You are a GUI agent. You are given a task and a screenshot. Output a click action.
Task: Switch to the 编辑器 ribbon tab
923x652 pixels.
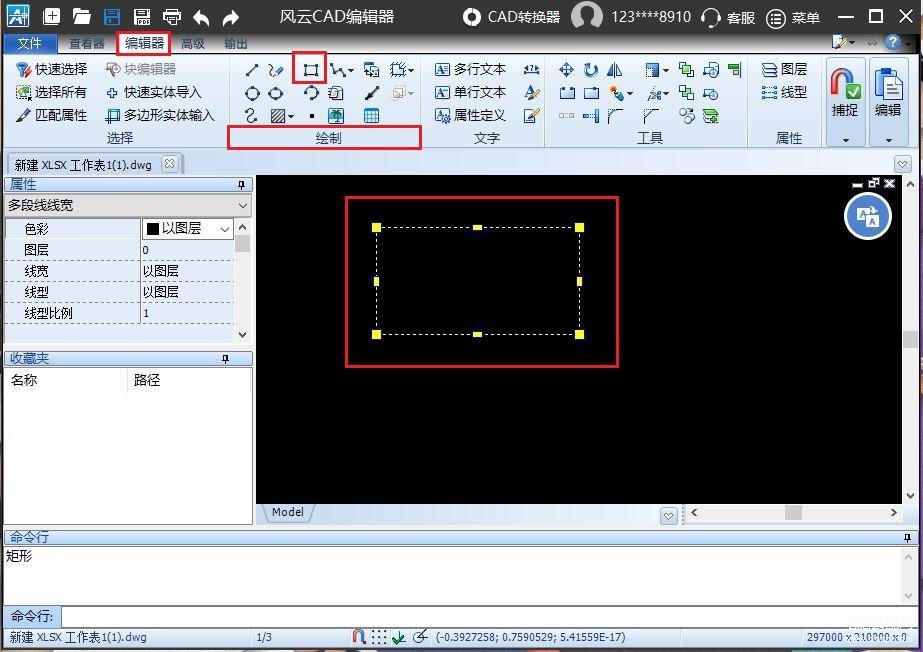click(x=144, y=43)
